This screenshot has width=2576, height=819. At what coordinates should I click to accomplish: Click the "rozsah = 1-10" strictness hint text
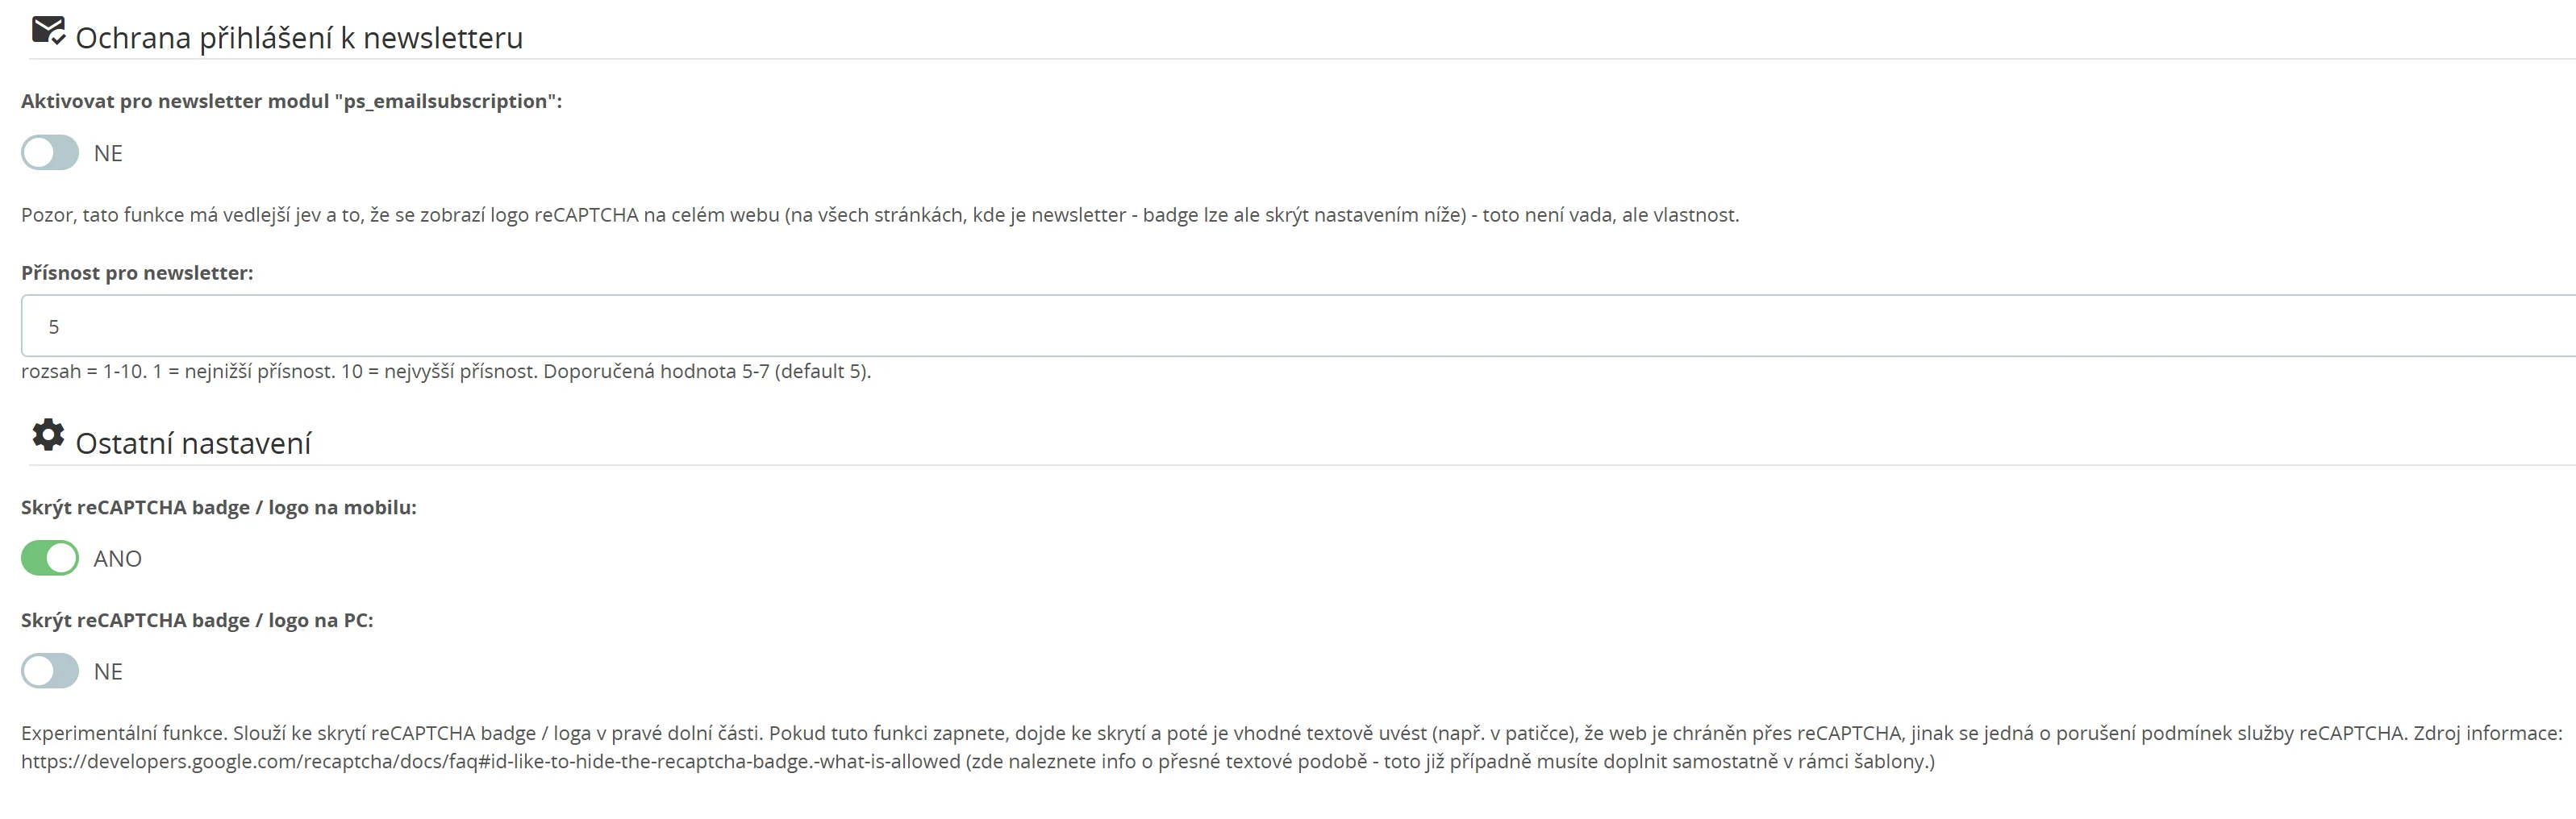coord(446,371)
